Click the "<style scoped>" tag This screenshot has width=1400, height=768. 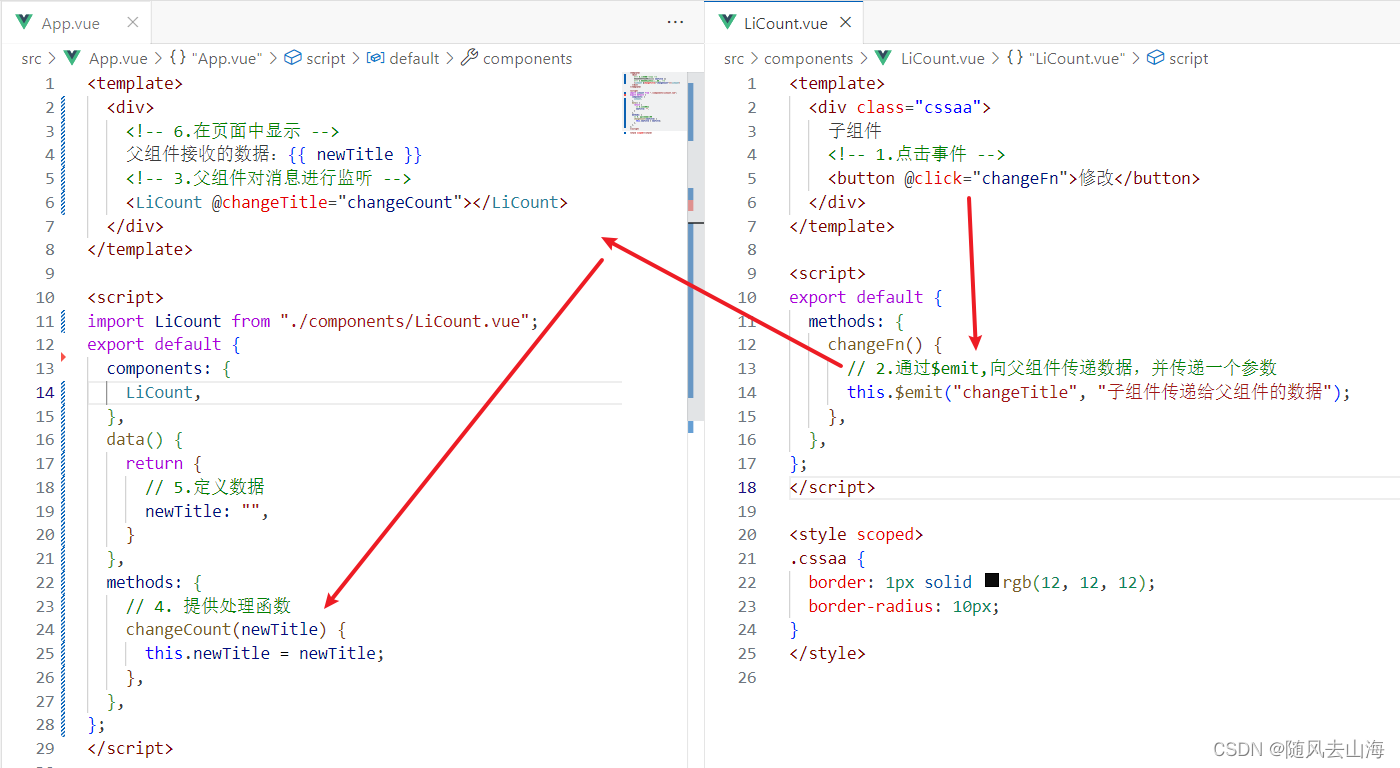point(856,535)
